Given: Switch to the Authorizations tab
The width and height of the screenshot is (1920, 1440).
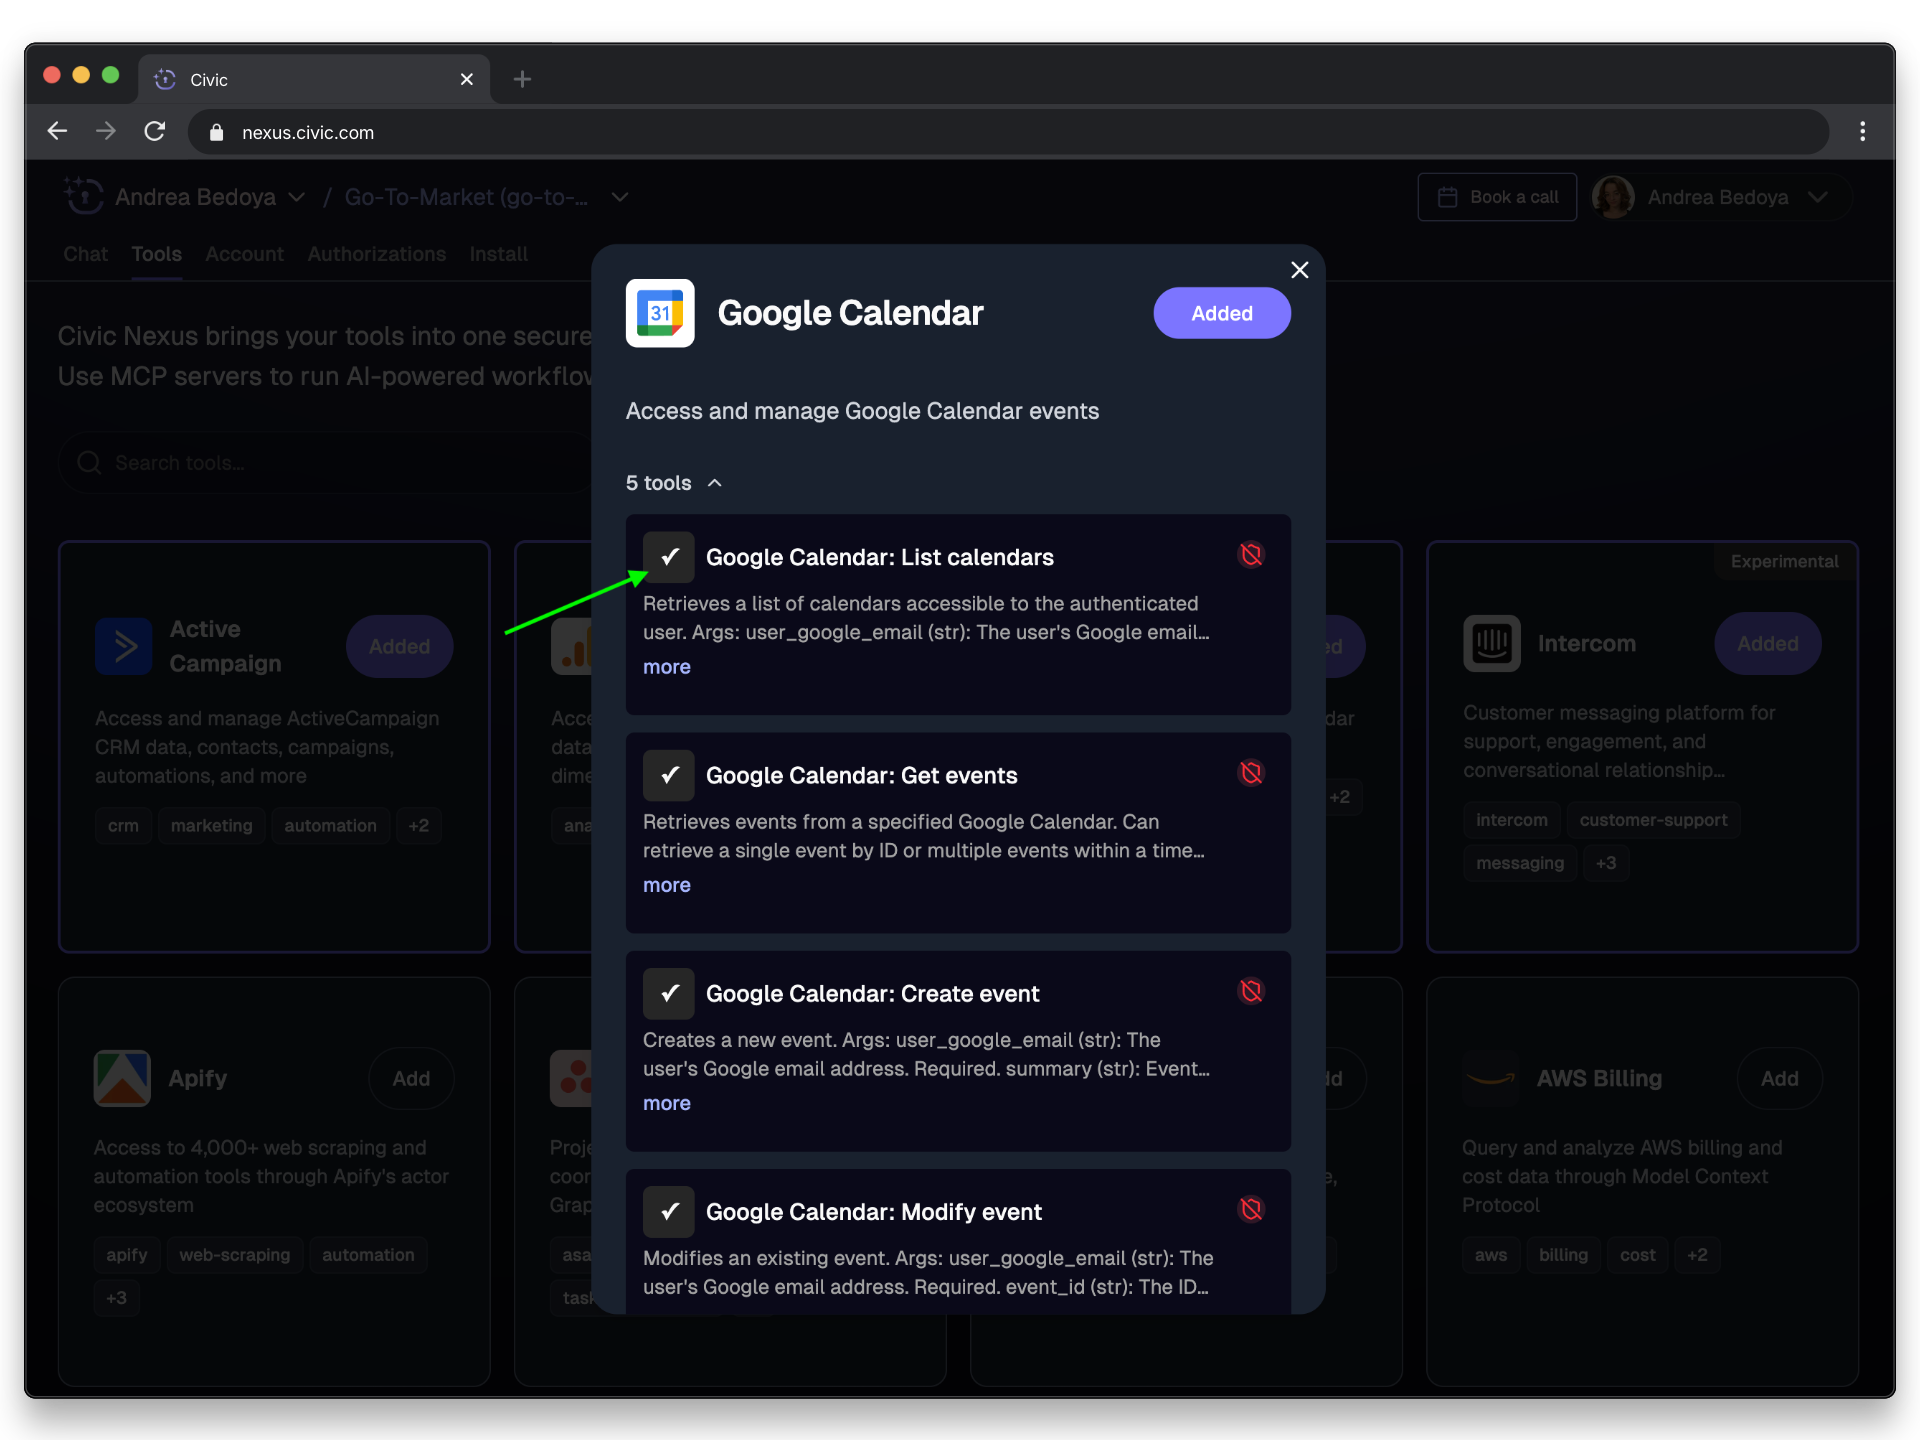Looking at the screenshot, I should point(376,254).
